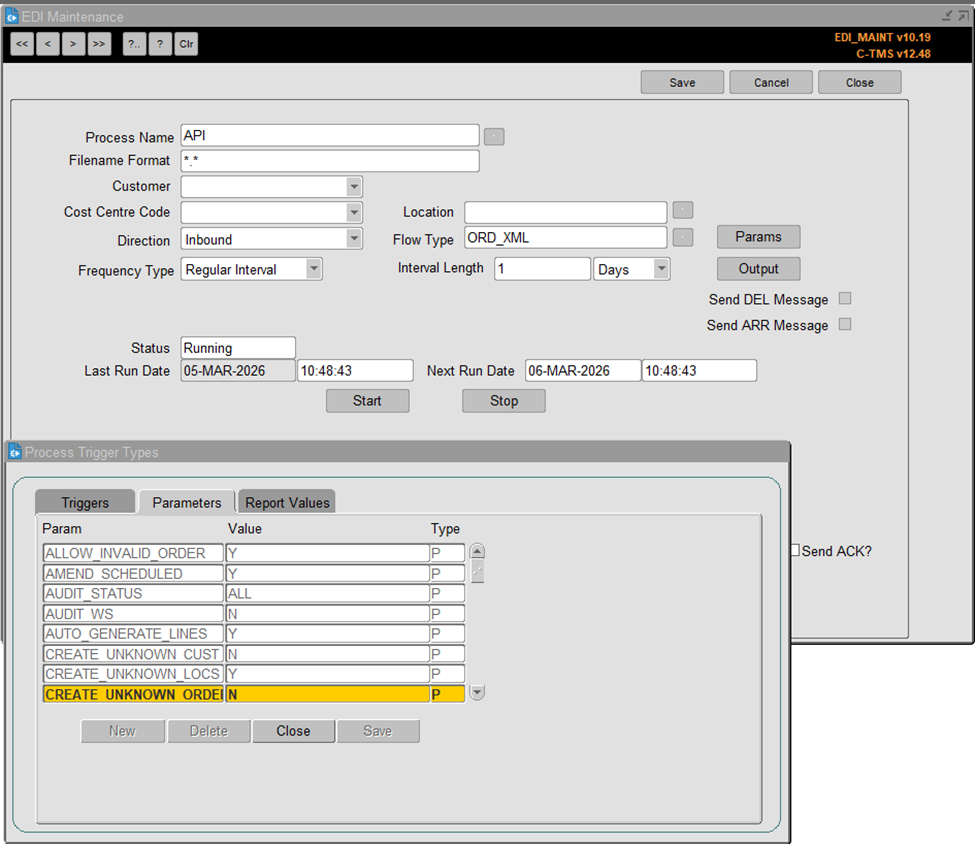Select the previous record arrow icon
975x844 pixels.
coord(47,43)
